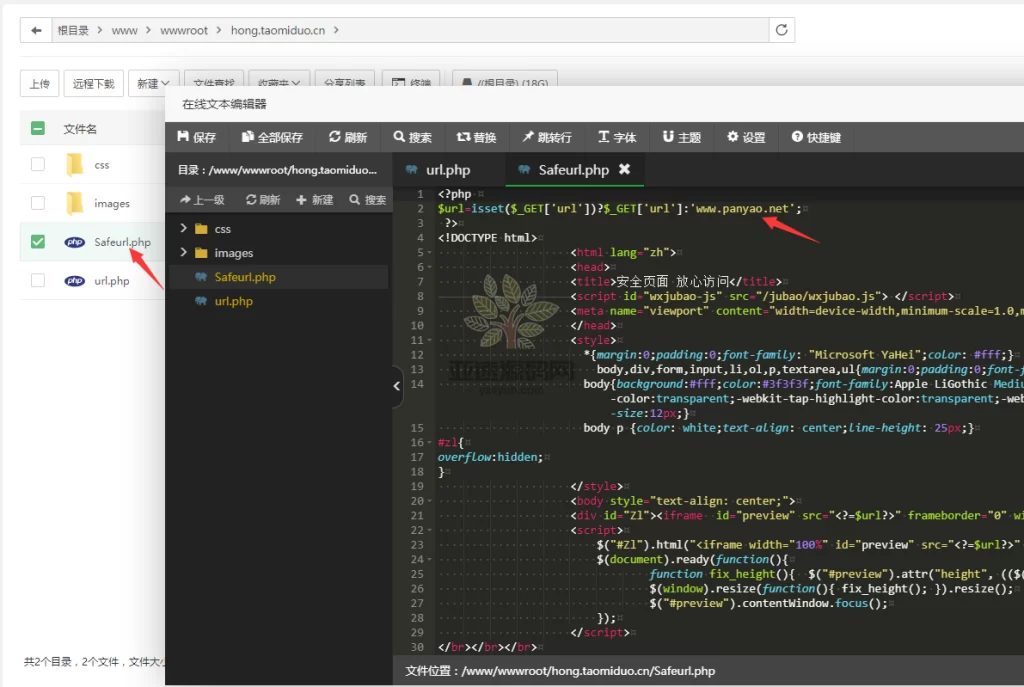This screenshot has width=1024, height=687.
Task: Open the Theme selector
Action: [681, 137]
